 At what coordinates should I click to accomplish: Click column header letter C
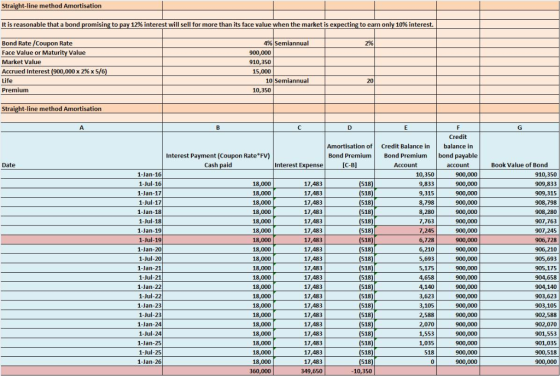[x=299, y=127]
